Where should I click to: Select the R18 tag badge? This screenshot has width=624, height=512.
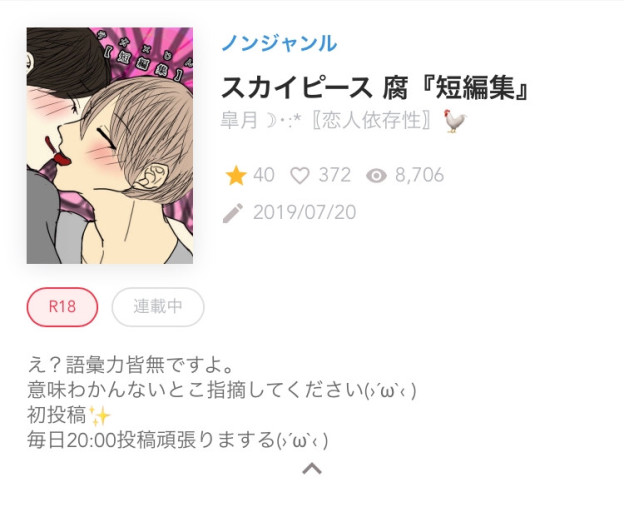(62, 307)
